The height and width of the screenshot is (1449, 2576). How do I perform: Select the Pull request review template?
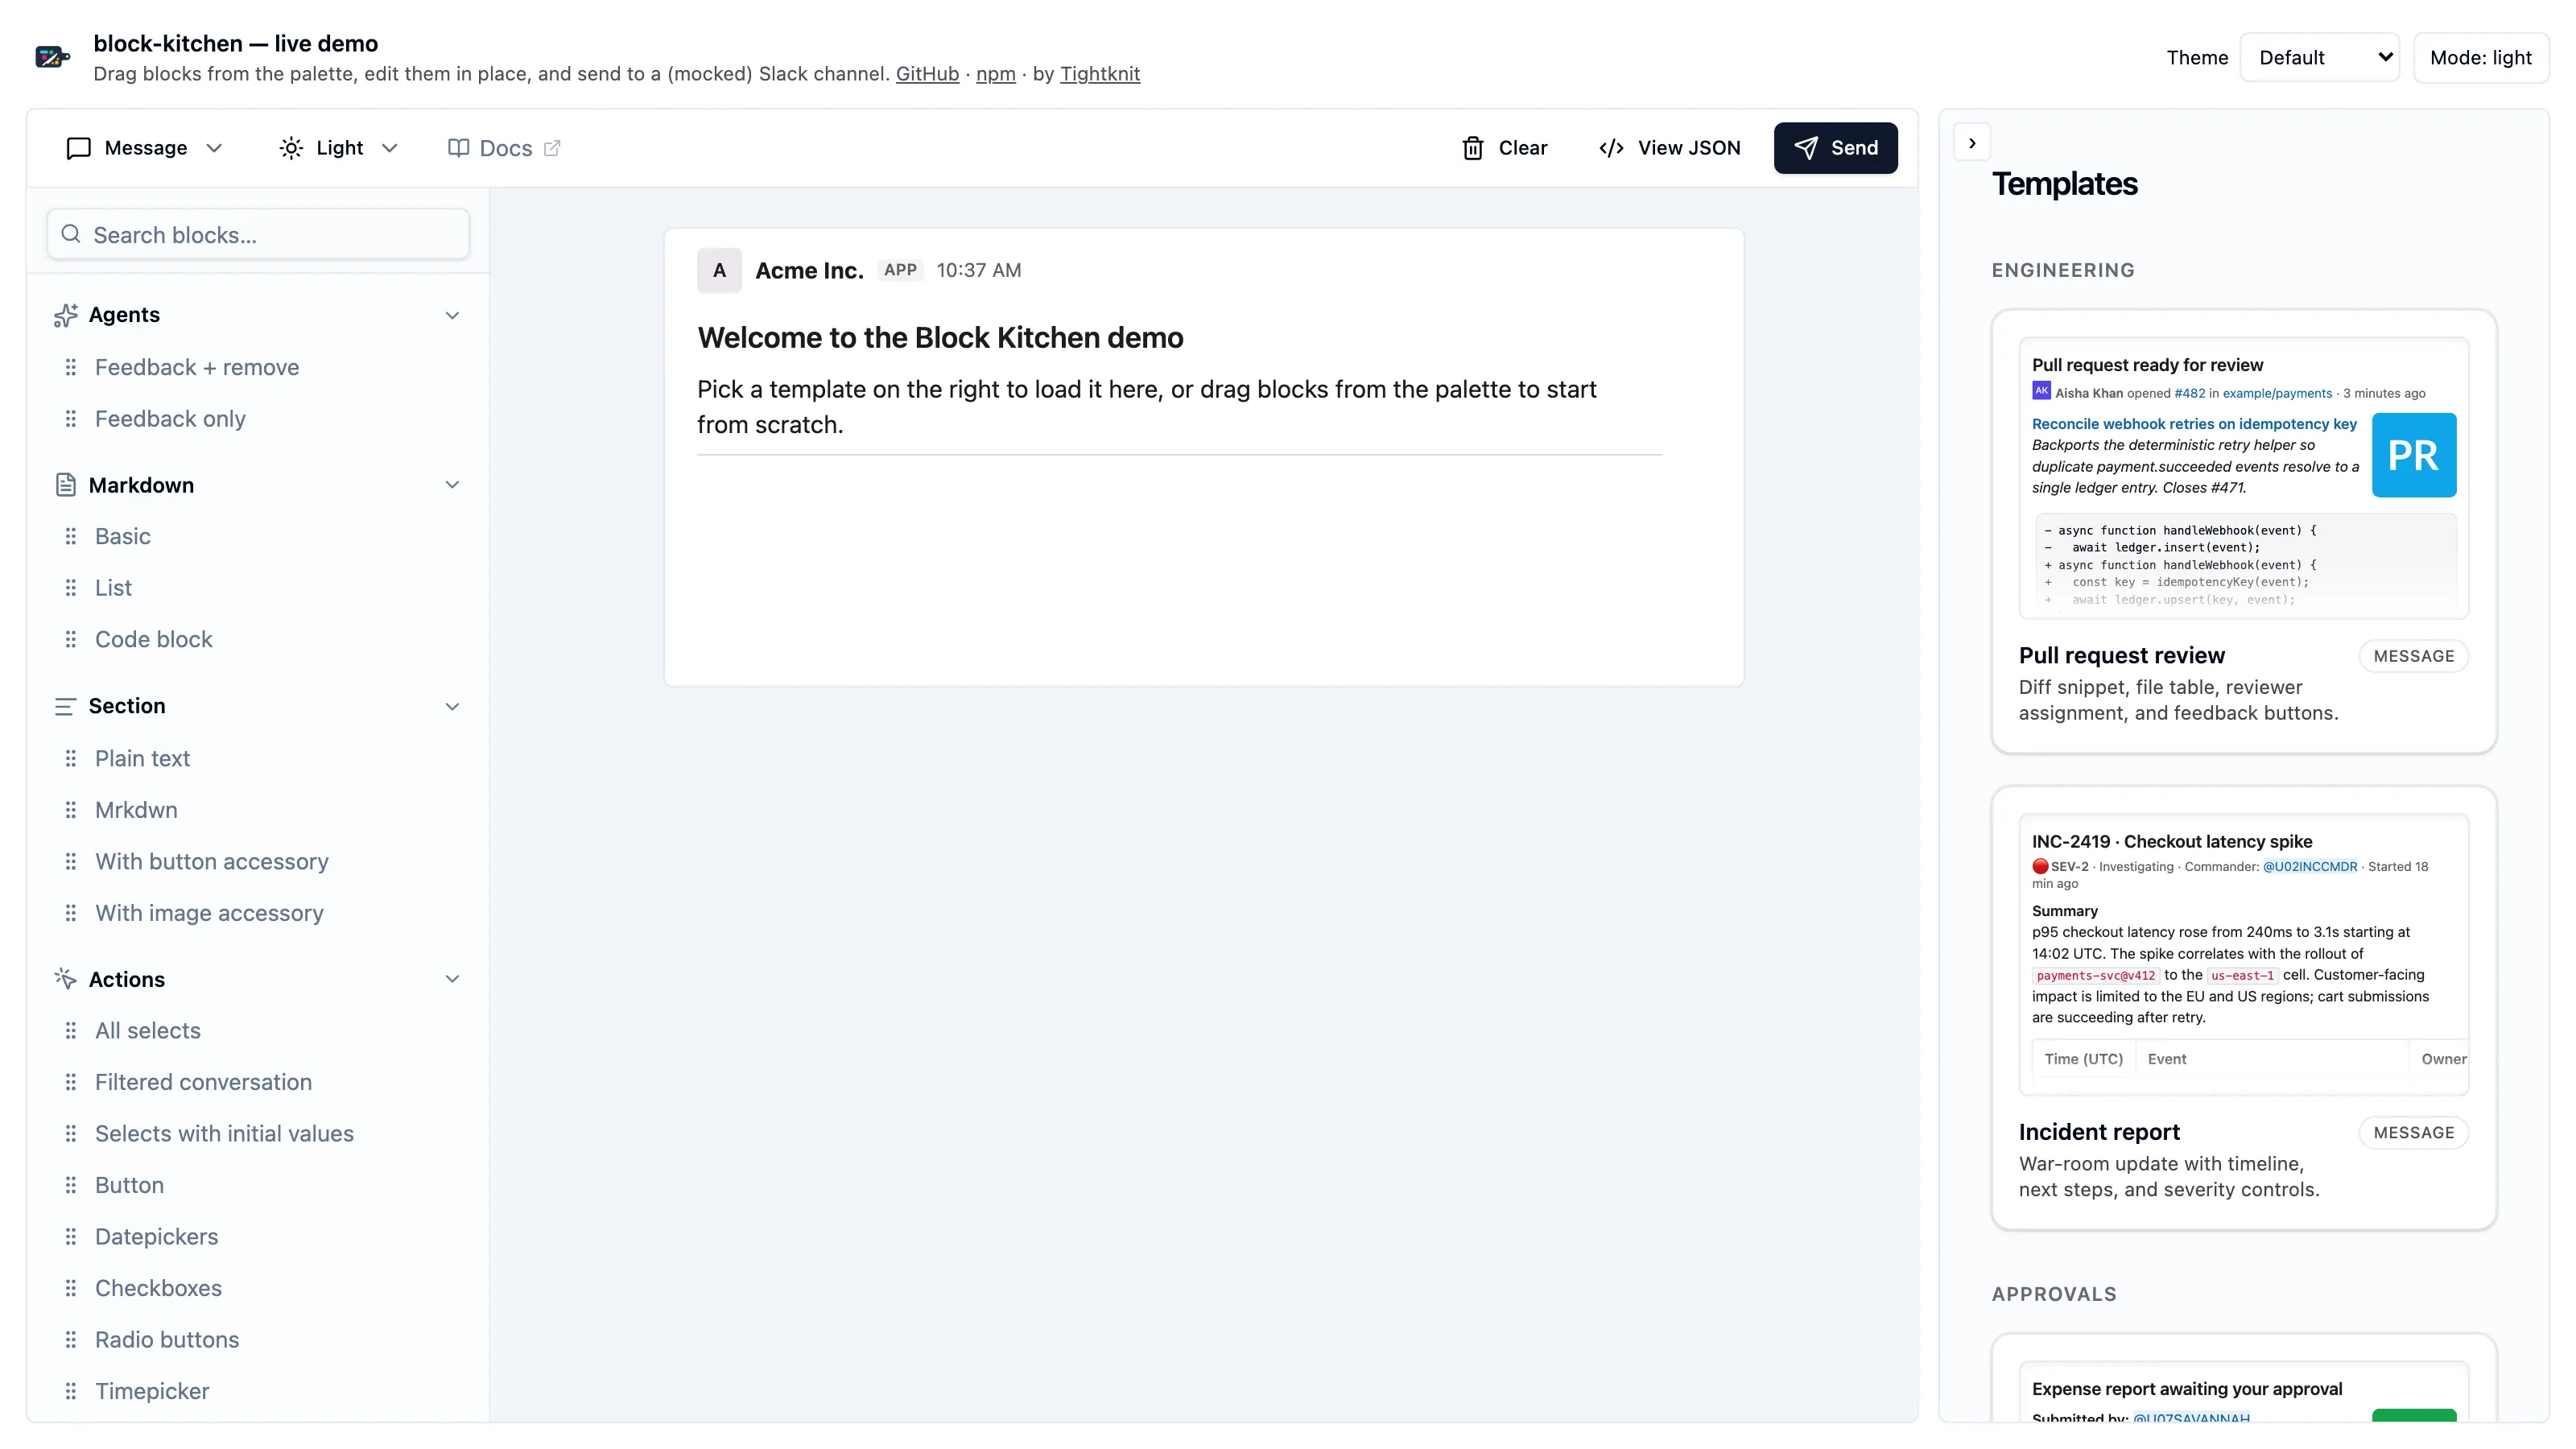(x=2244, y=531)
